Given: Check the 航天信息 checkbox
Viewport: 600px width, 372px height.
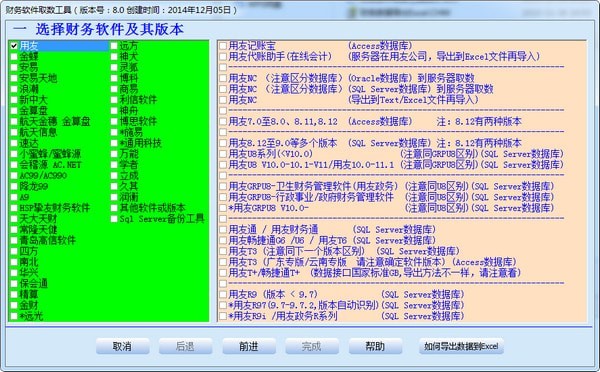Looking at the screenshot, I should 14,132.
